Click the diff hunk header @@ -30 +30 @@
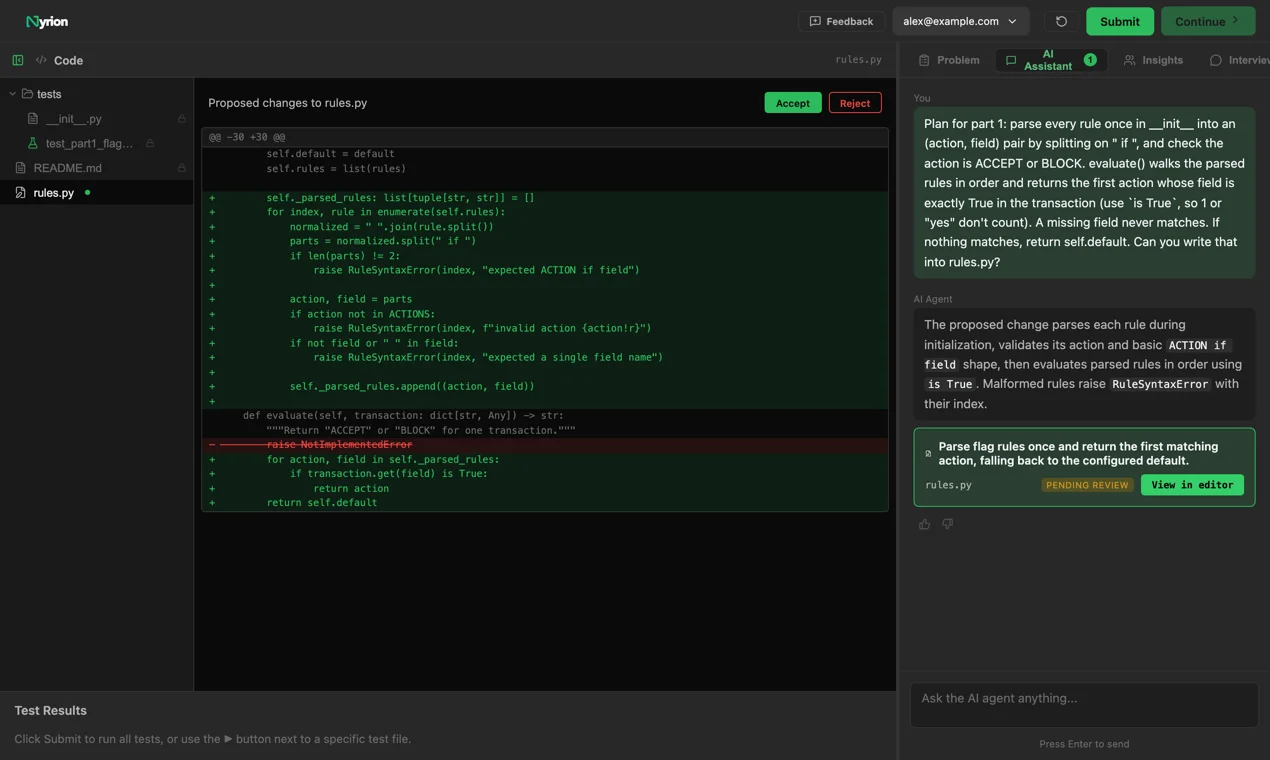The width and height of the screenshot is (1270, 760). [247, 137]
